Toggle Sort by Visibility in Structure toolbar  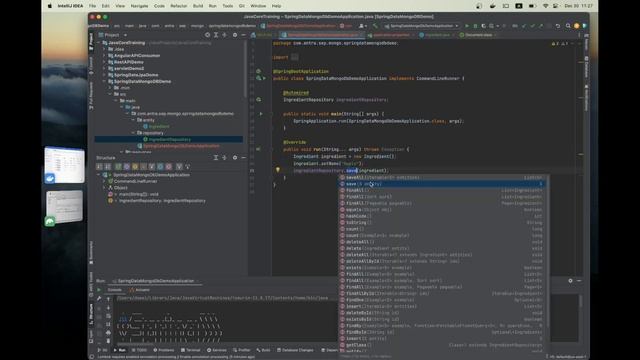pos(99,167)
